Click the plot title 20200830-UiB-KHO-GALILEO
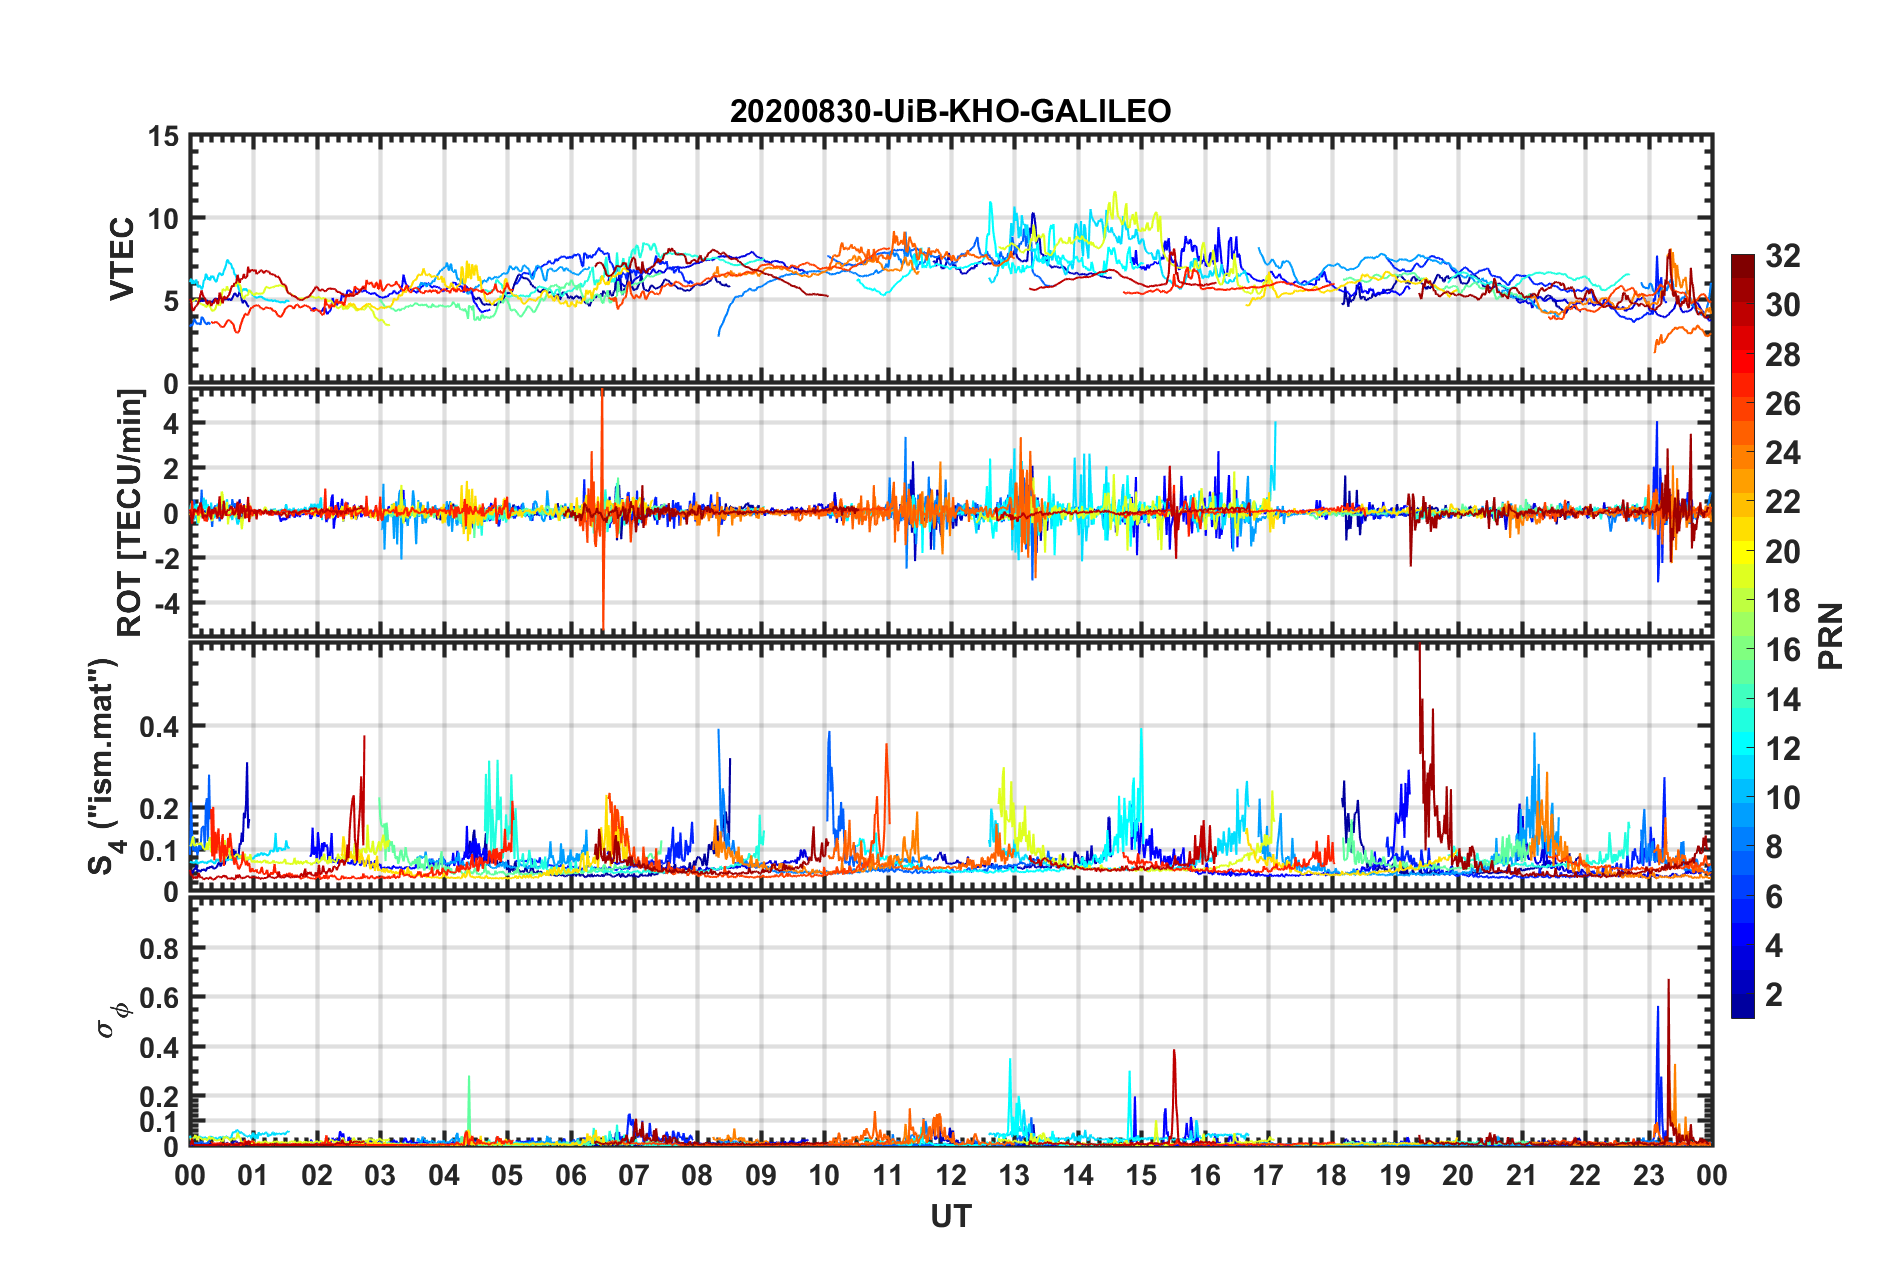The image size is (1902, 1272). (950, 111)
